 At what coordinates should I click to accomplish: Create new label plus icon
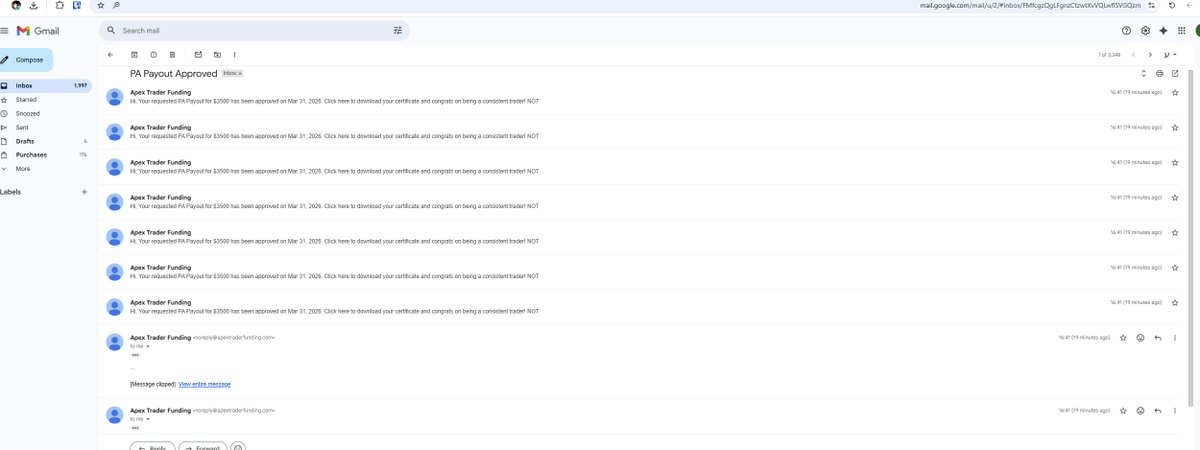coord(84,192)
